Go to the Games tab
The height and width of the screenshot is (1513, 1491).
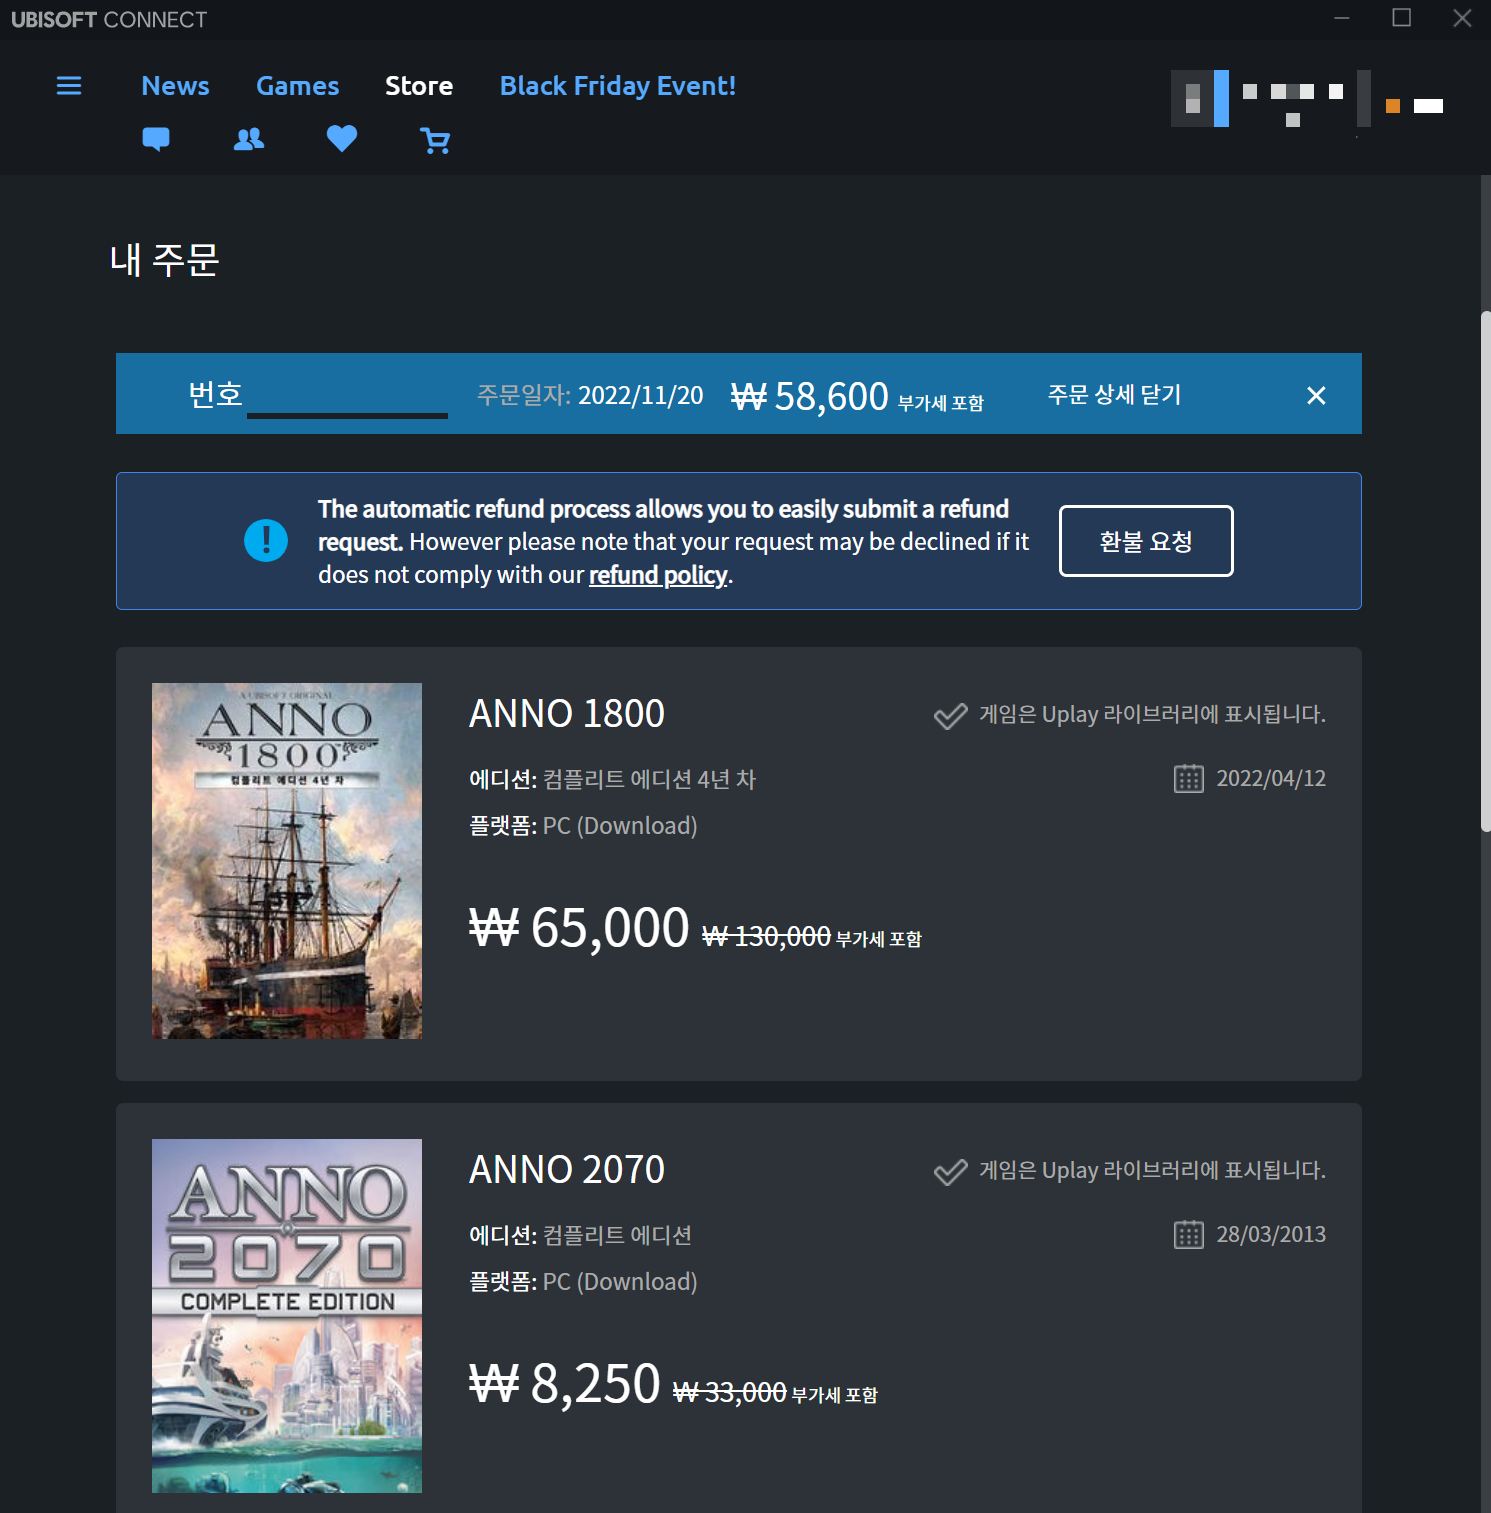(x=298, y=86)
